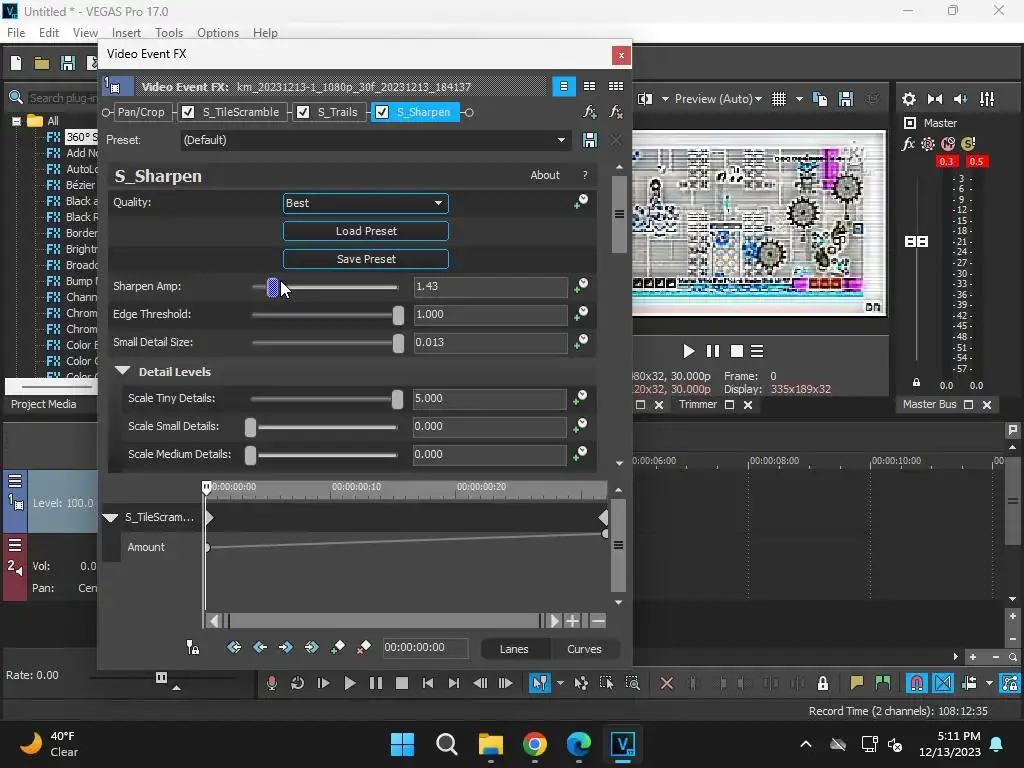Open the Edit menu
This screenshot has width=1024, height=768.
tap(49, 33)
